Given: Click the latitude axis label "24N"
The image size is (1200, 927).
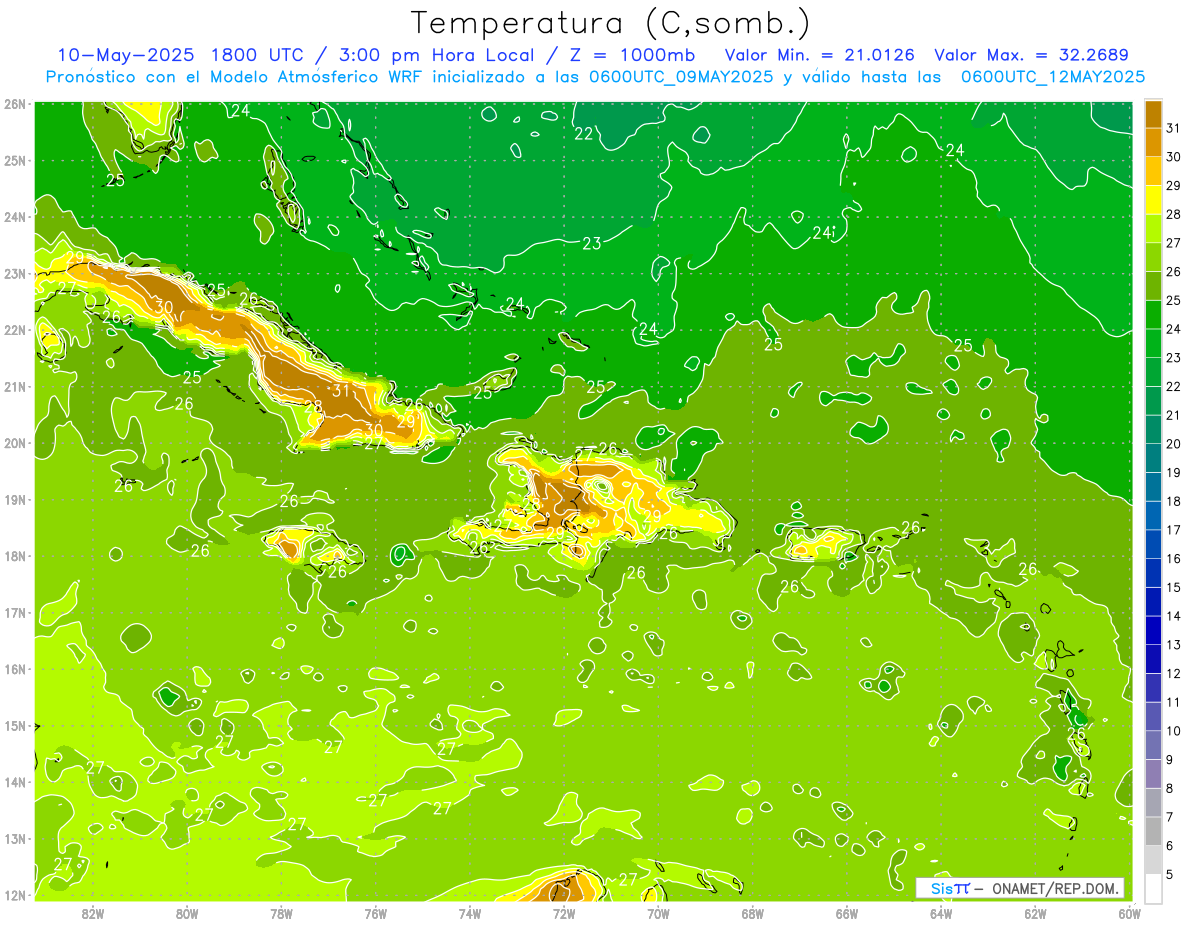Looking at the screenshot, I should pyautogui.click(x=15, y=217).
